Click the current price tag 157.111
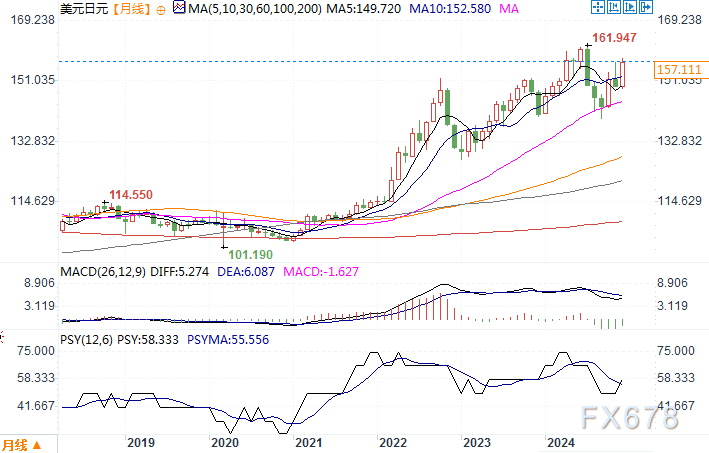Viewport: 709px width, 453px height. point(678,69)
